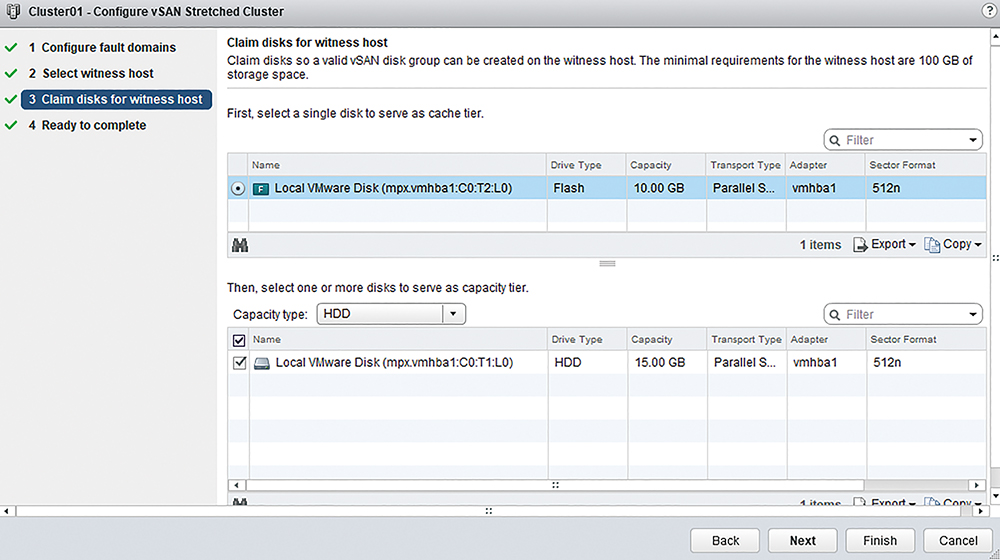Sort capacity tier table by Capacity column
This screenshot has width=1000, height=560.
(667, 340)
